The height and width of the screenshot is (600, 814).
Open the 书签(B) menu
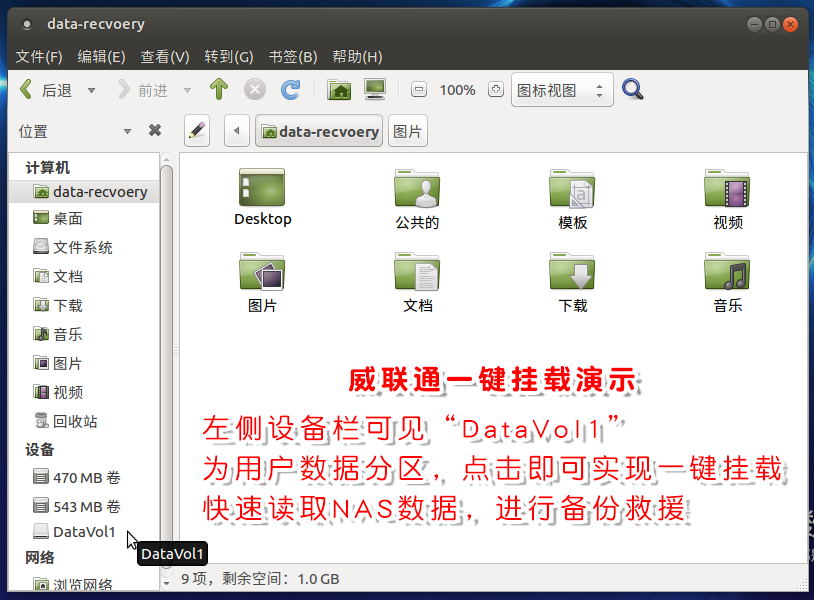tap(293, 56)
